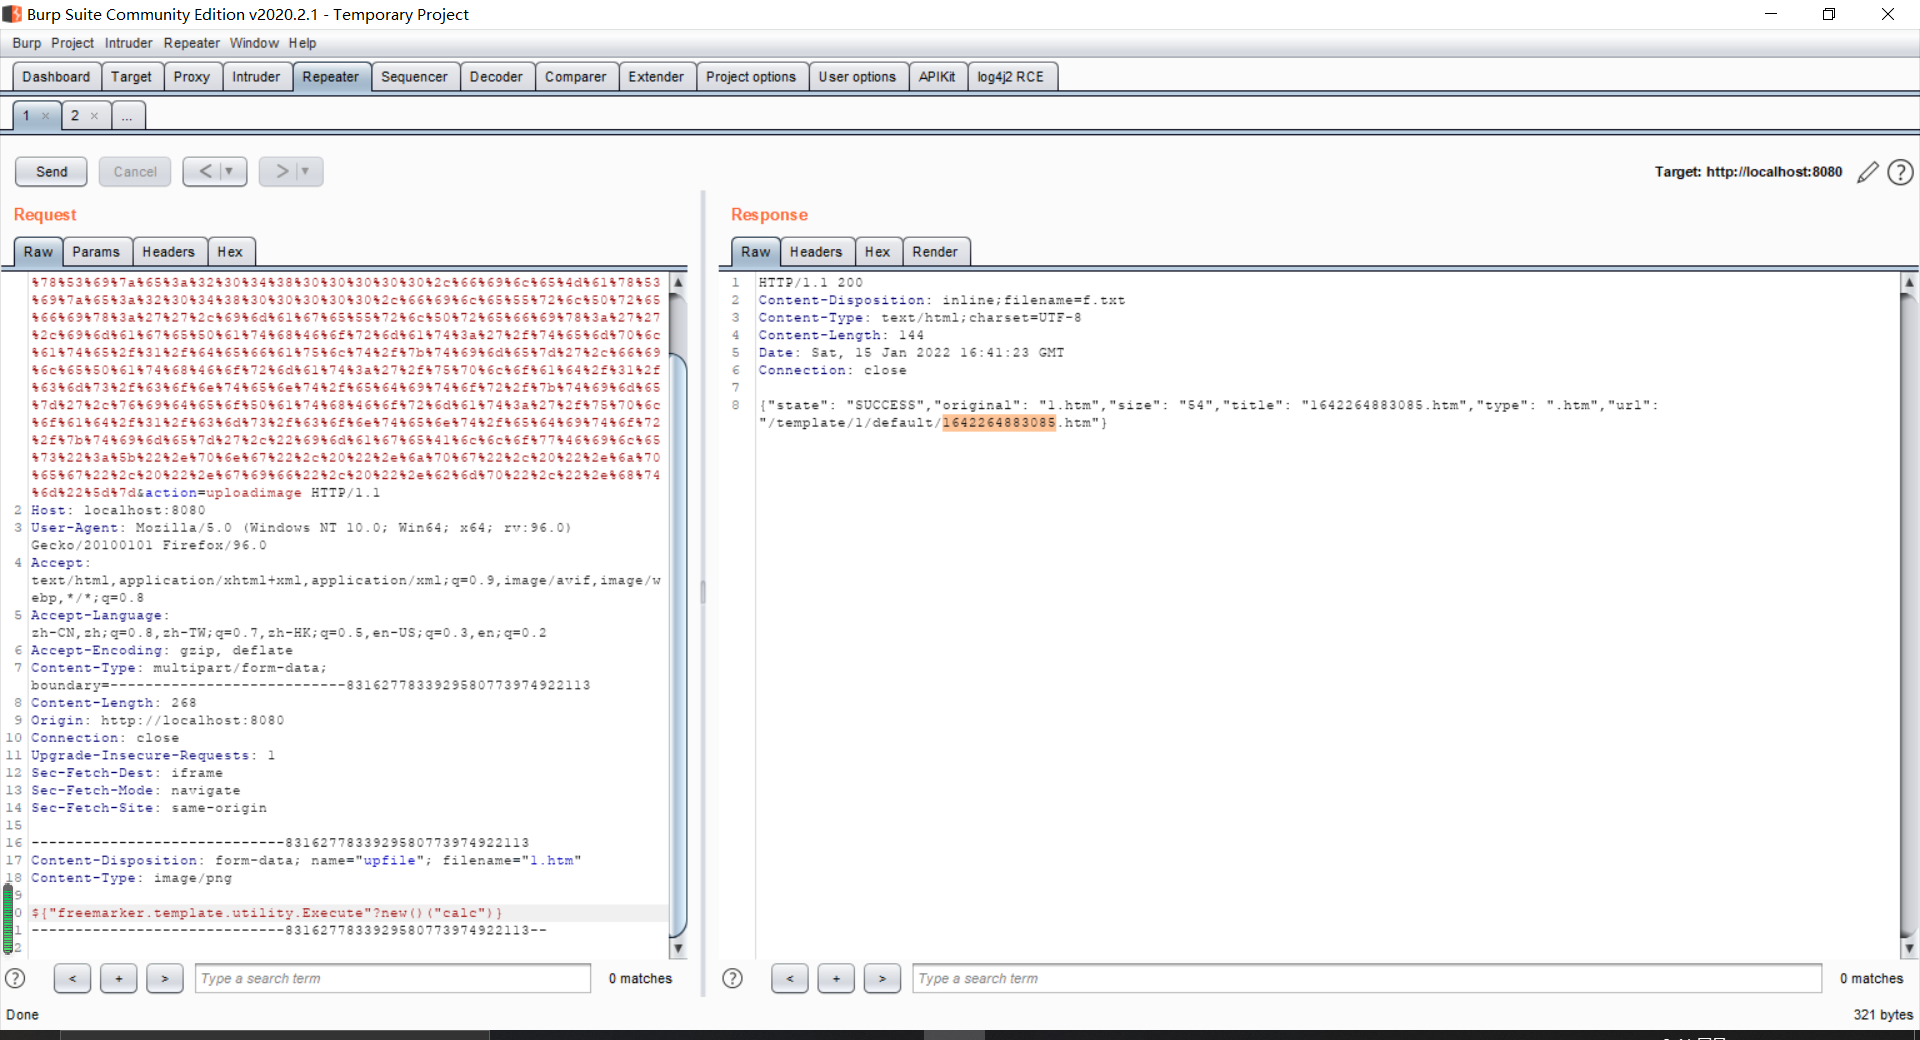Click next match button in request search

[x=165, y=978]
